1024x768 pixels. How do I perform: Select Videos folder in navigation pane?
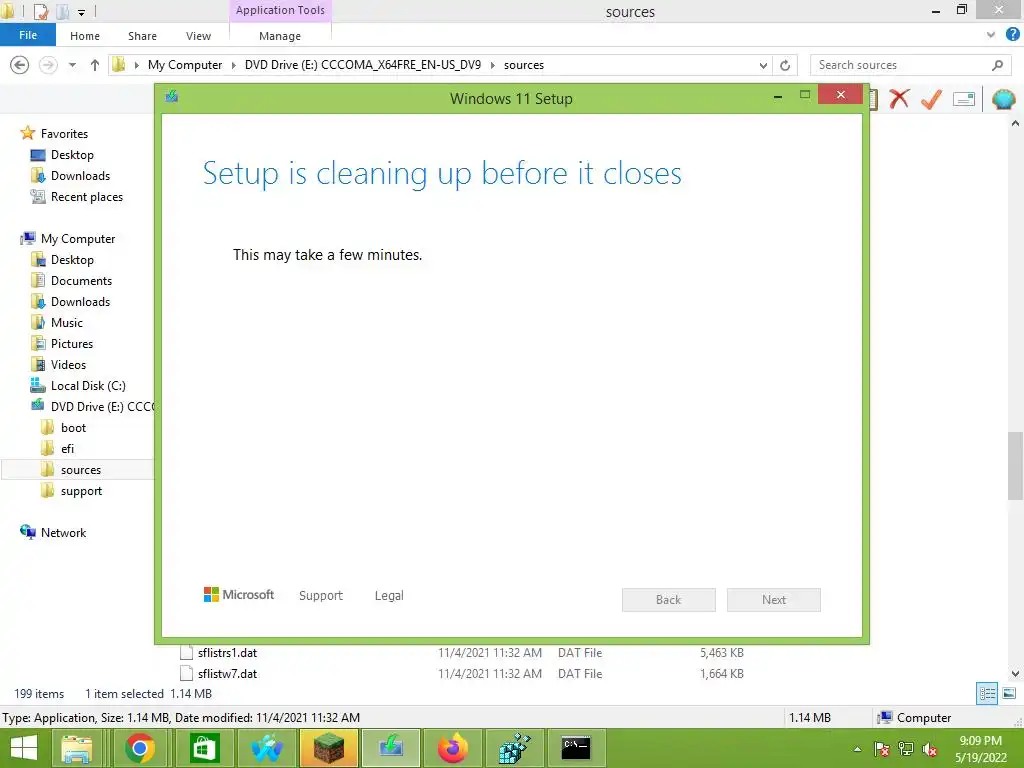click(x=68, y=364)
